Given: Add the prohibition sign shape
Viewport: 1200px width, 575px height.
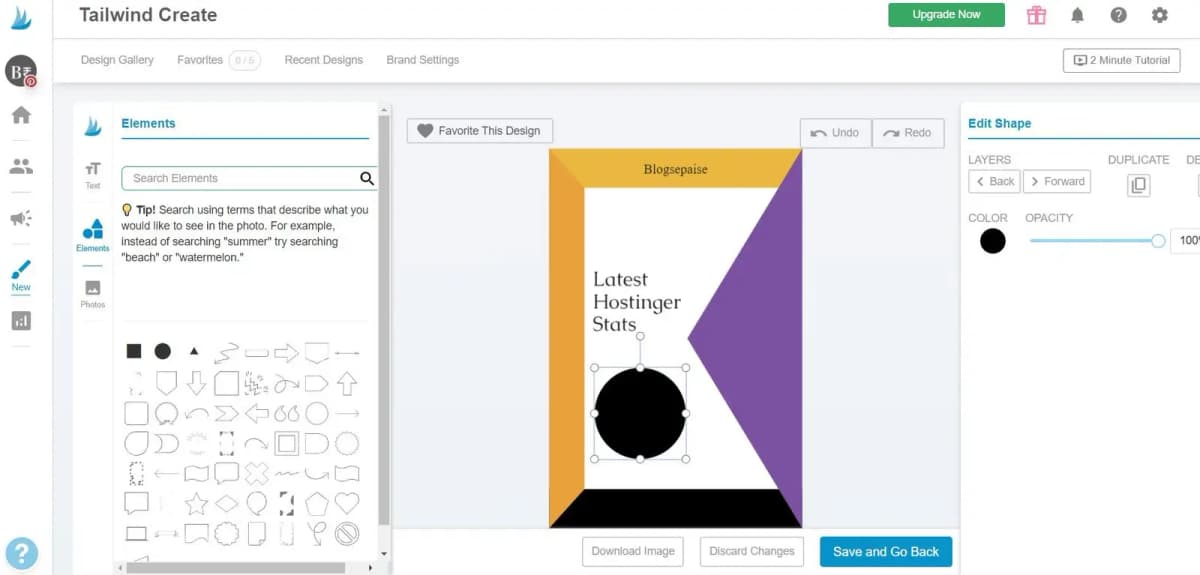Looking at the screenshot, I should (x=347, y=533).
